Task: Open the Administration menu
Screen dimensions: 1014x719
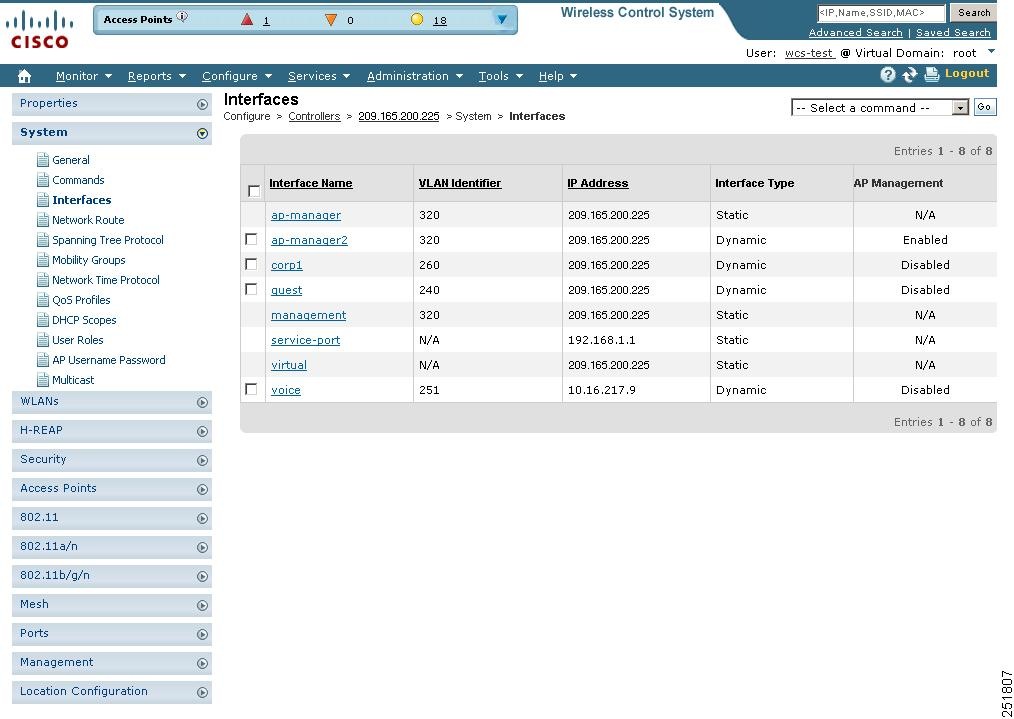Action: click(x=409, y=75)
